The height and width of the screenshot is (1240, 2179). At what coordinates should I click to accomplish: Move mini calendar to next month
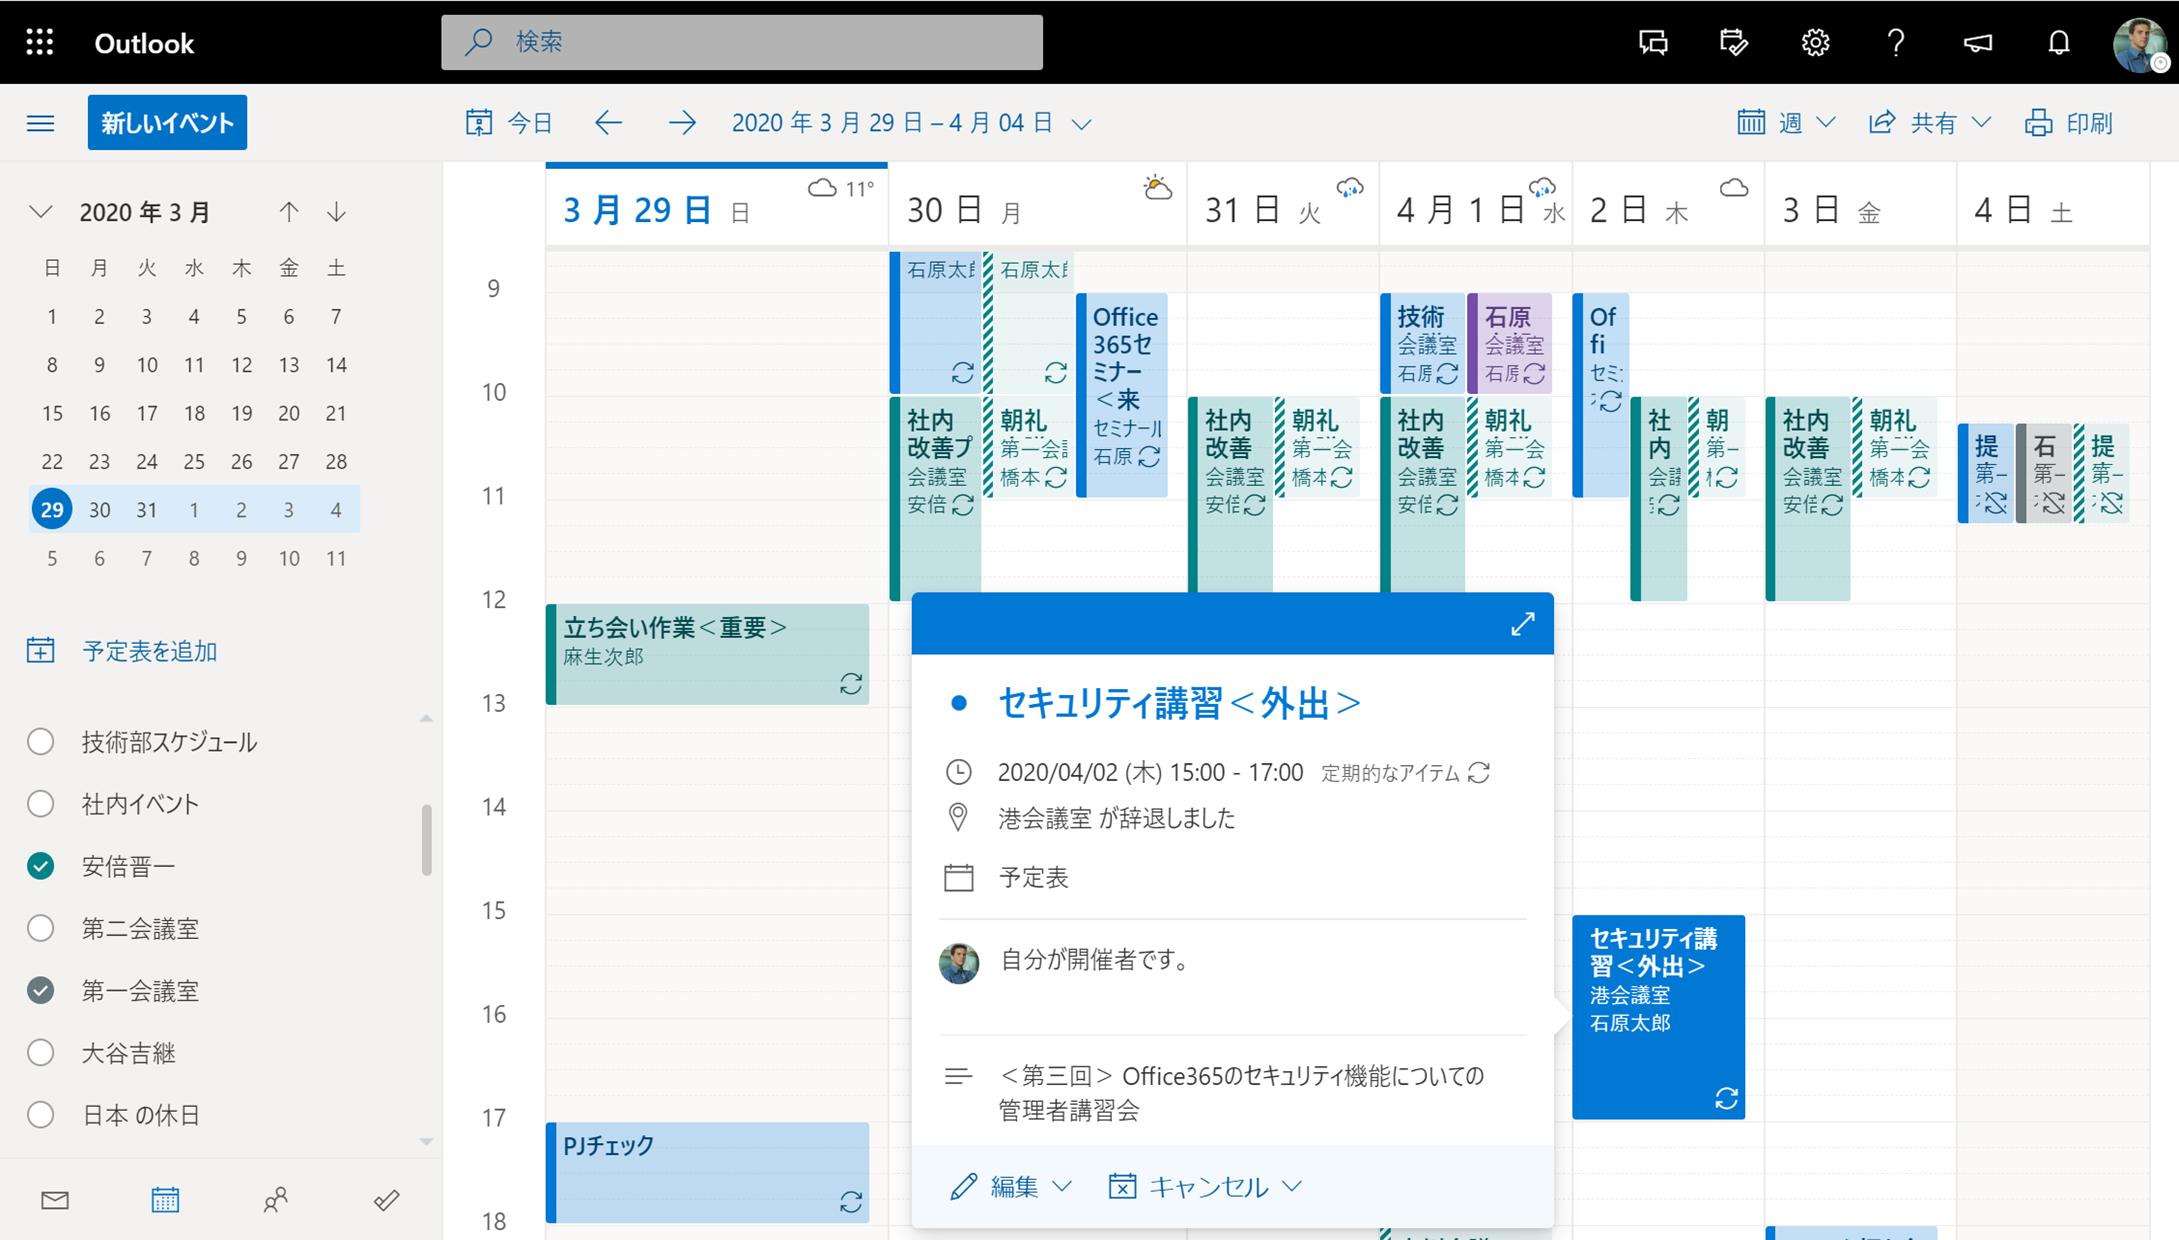336,212
